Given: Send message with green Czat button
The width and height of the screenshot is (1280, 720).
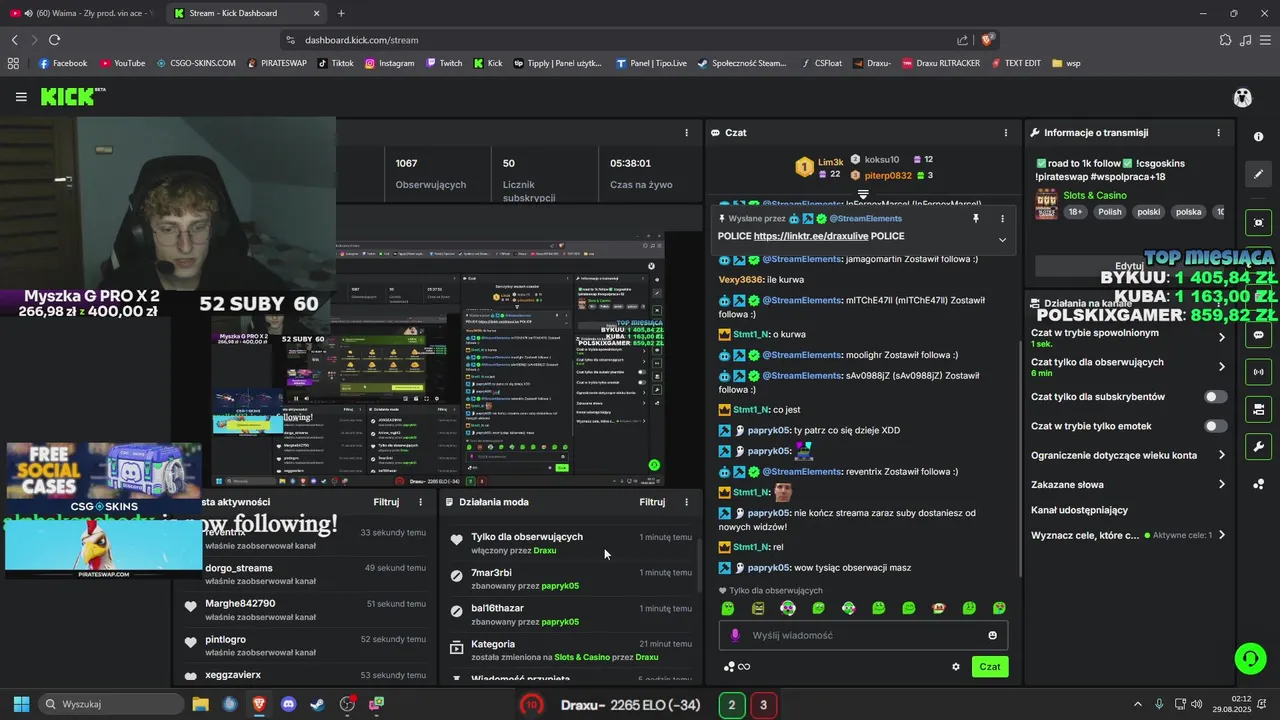Looking at the screenshot, I should coord(990,667).
